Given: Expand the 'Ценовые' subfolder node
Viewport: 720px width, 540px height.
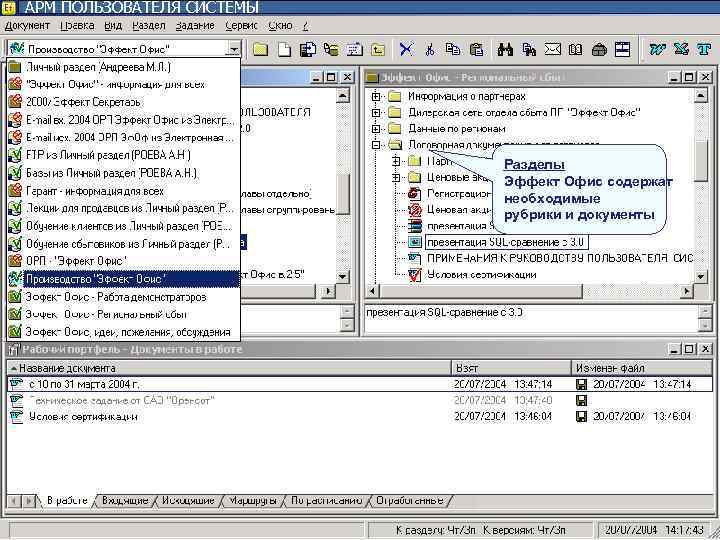Looking at the screenshot, I should pyautogui.click(x=396, y=177).
